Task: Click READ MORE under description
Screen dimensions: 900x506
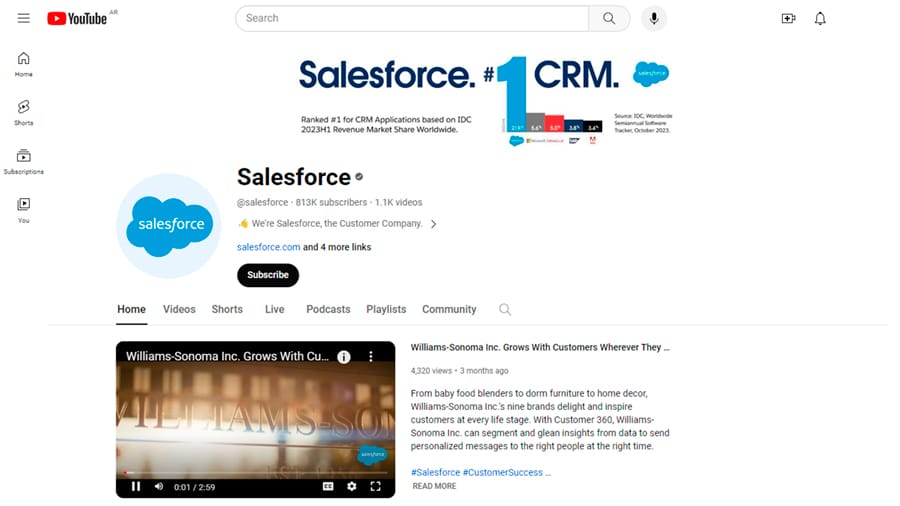Action: (x=435, y=486)
